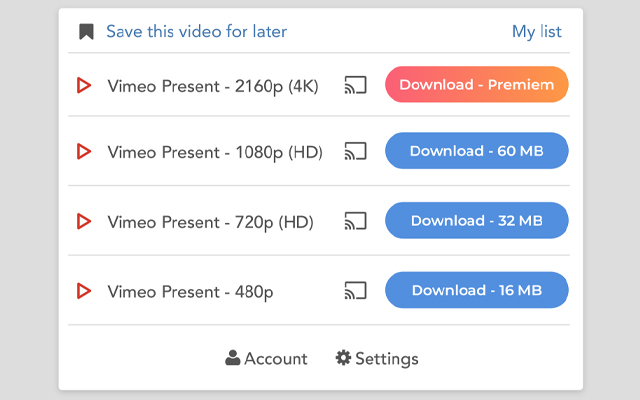Select the Vimeo Present - 1080p (HD) title

215,152
